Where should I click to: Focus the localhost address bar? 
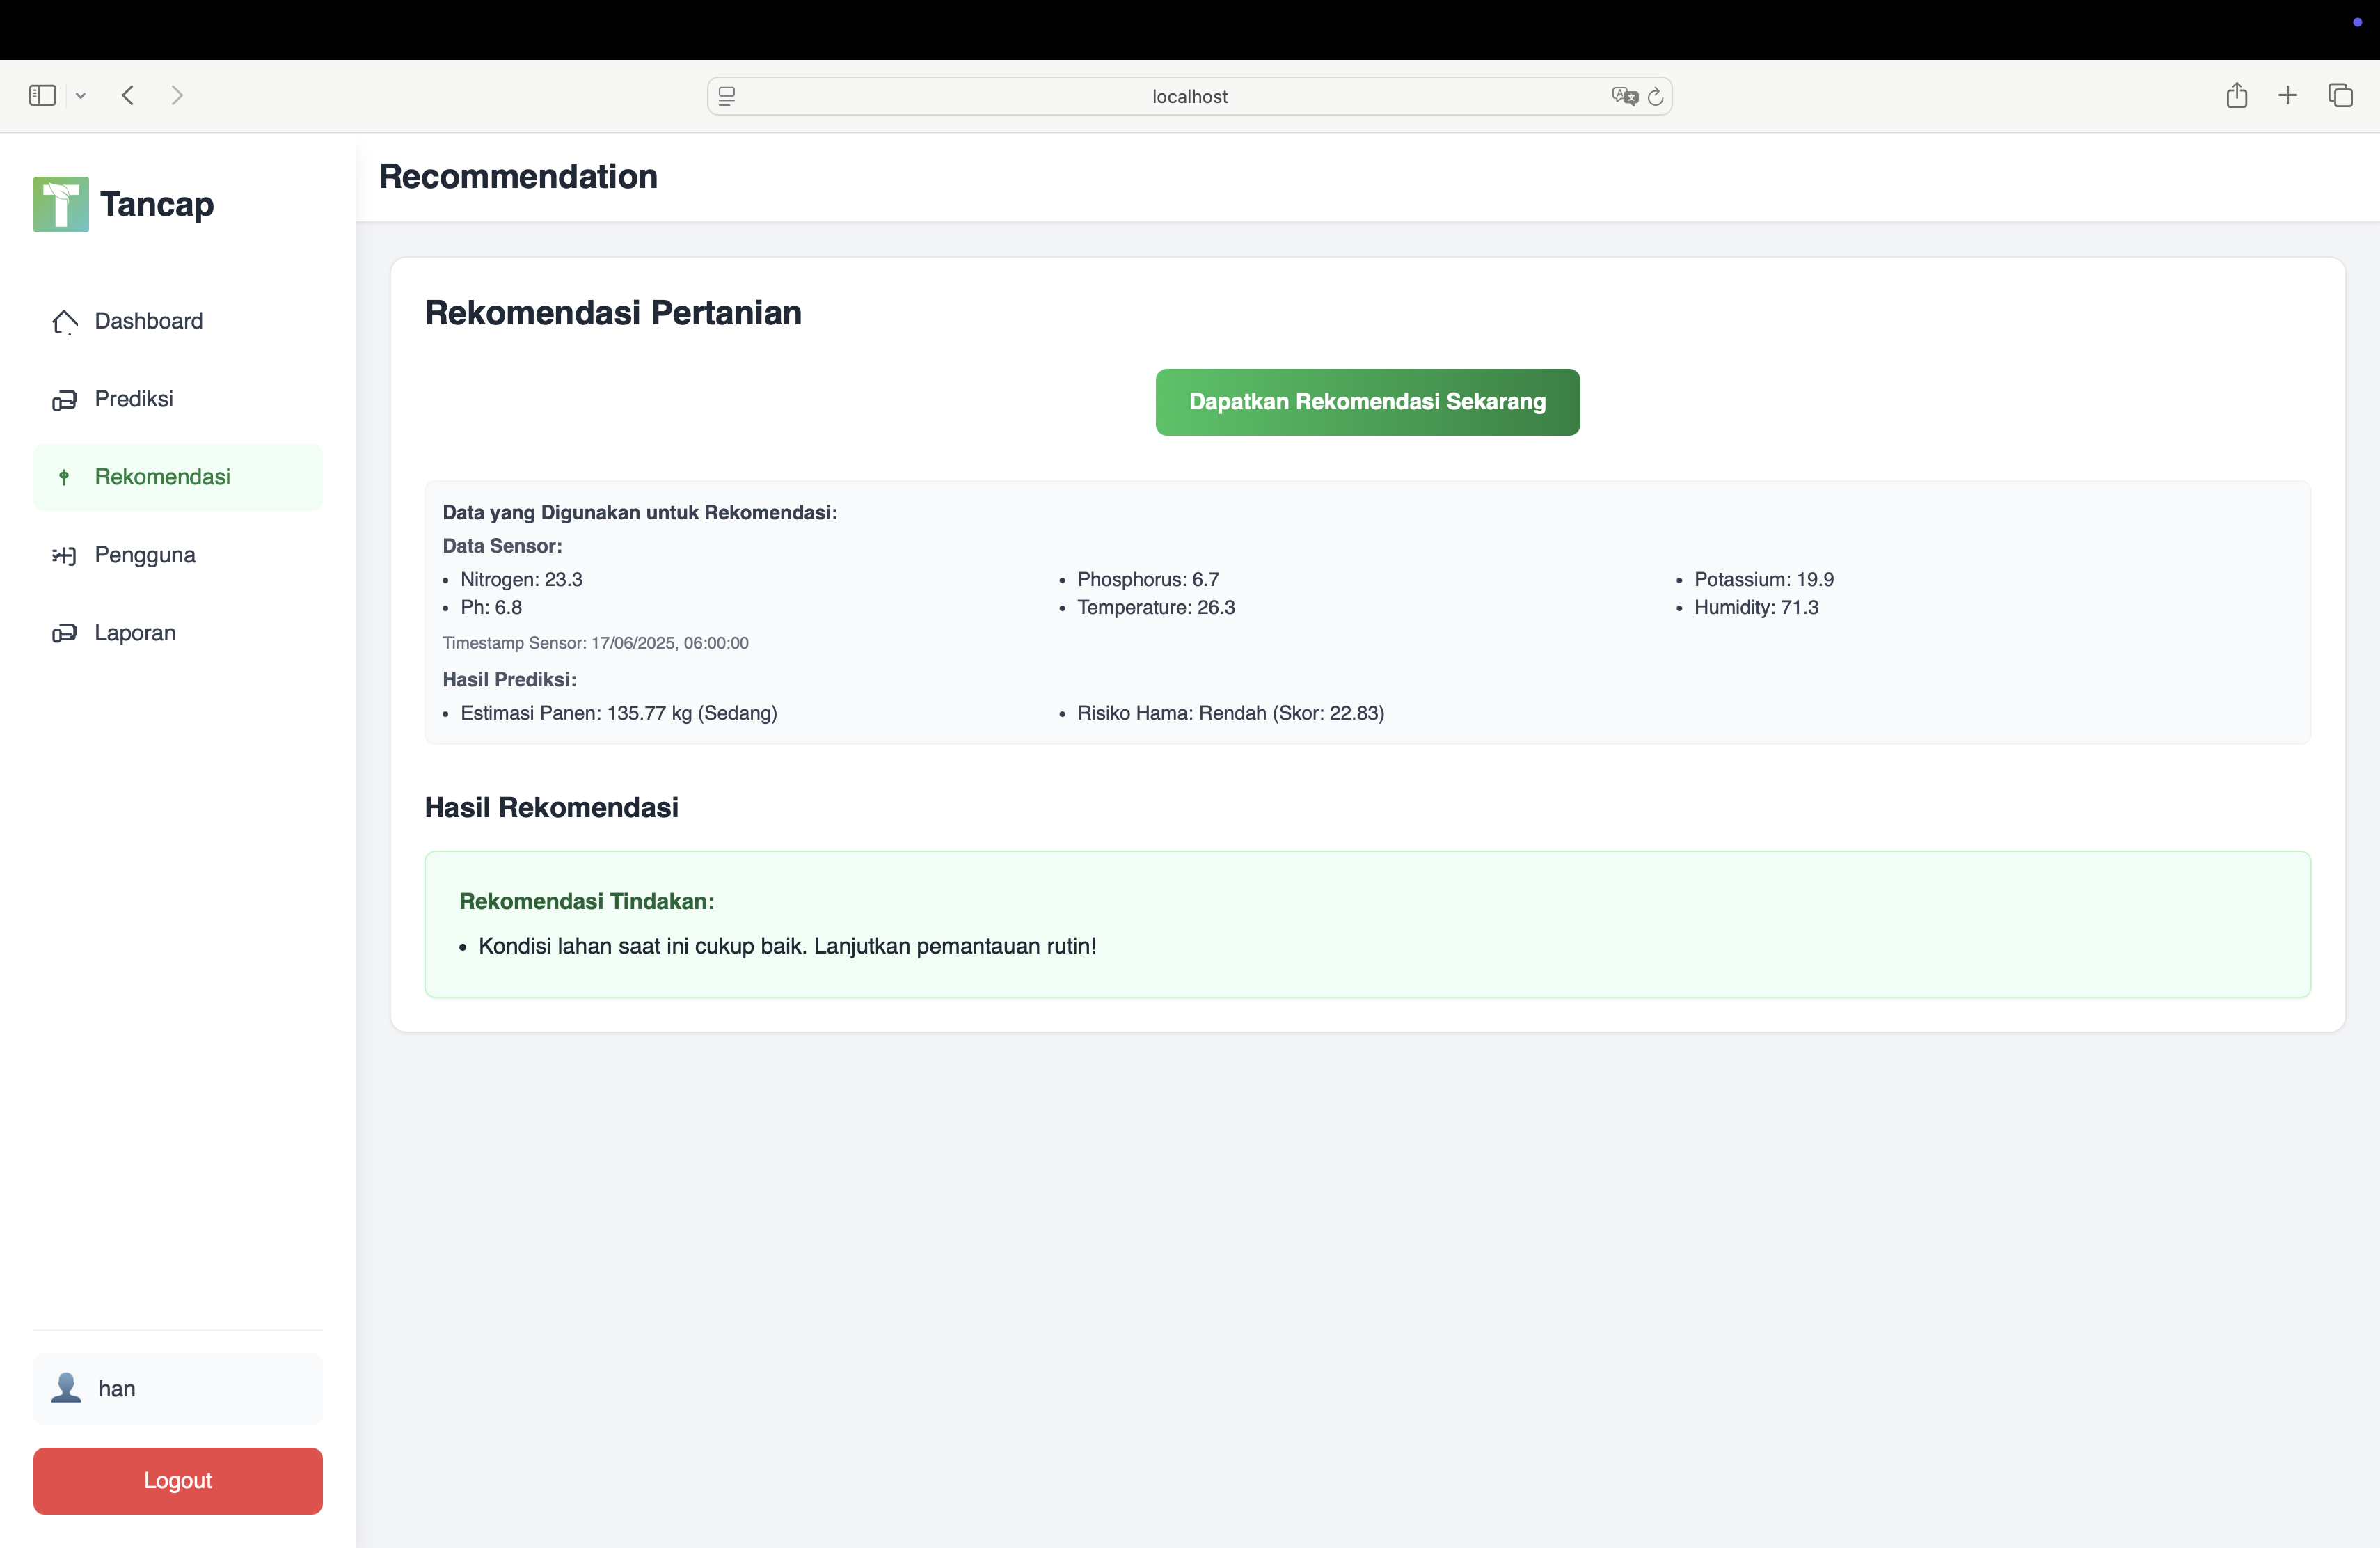pos(1189,96)
